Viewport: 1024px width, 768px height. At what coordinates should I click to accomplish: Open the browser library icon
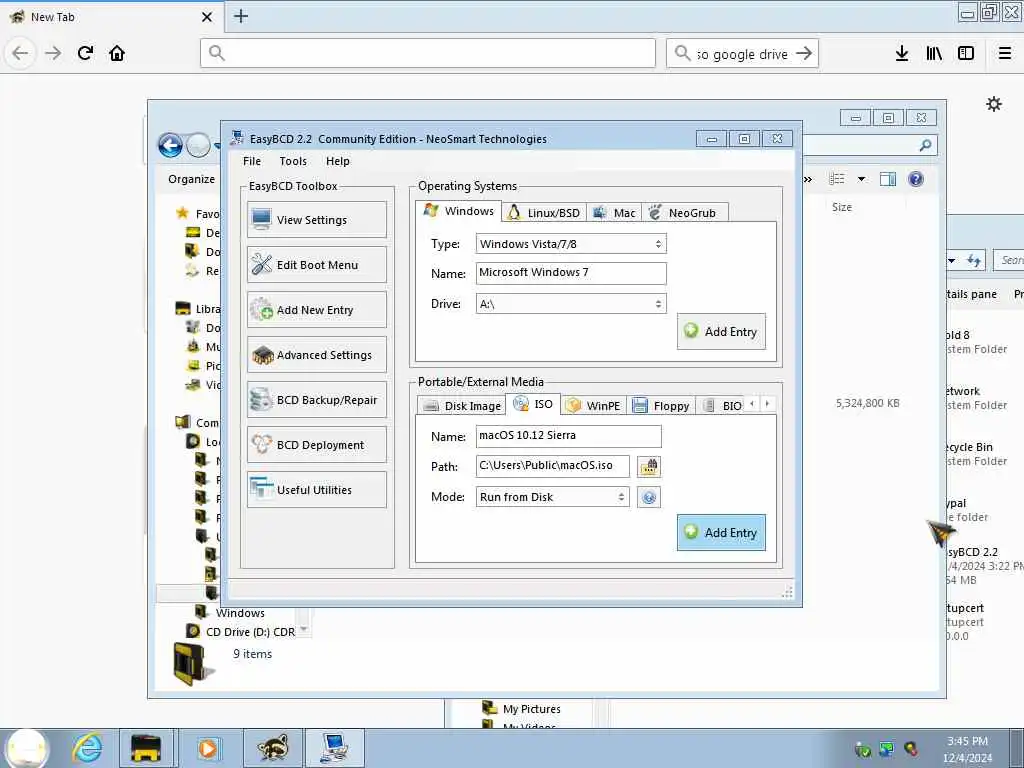[935, 53]
